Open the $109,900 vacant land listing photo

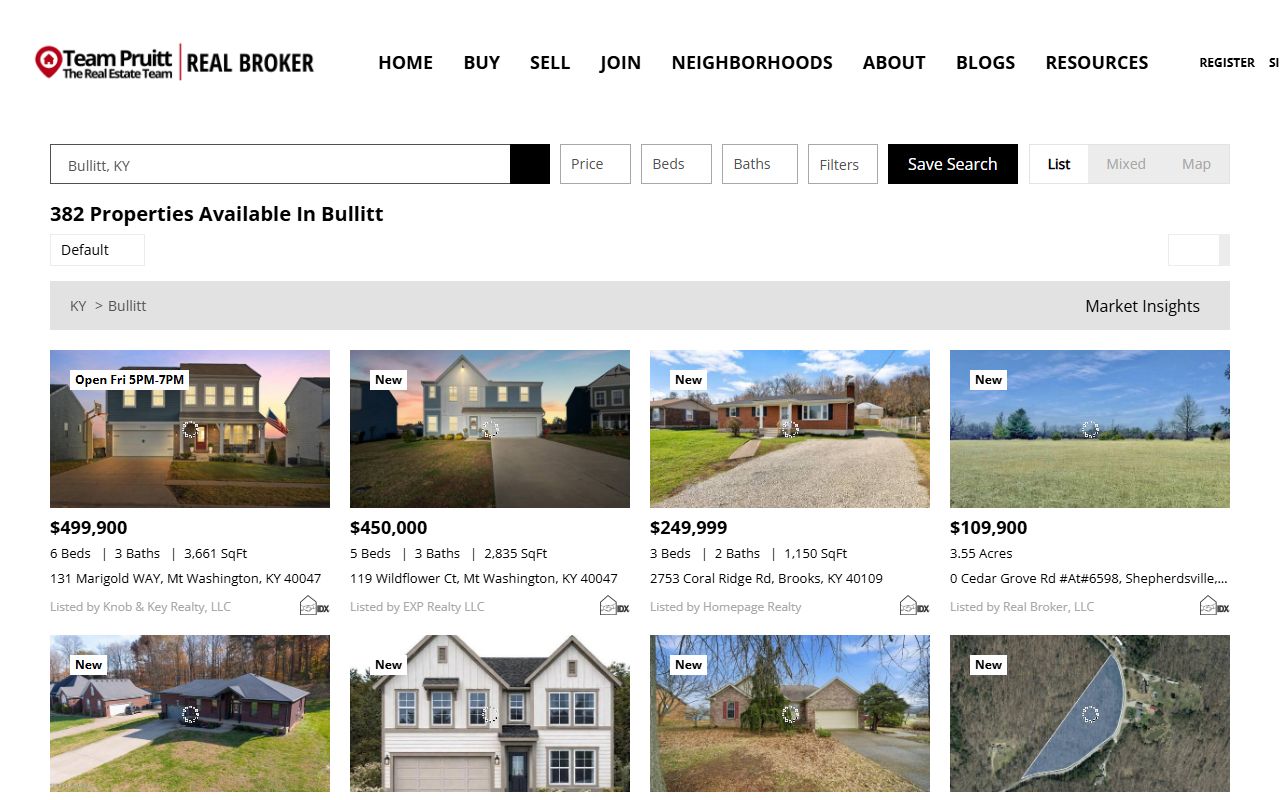tap(1090, 429)
